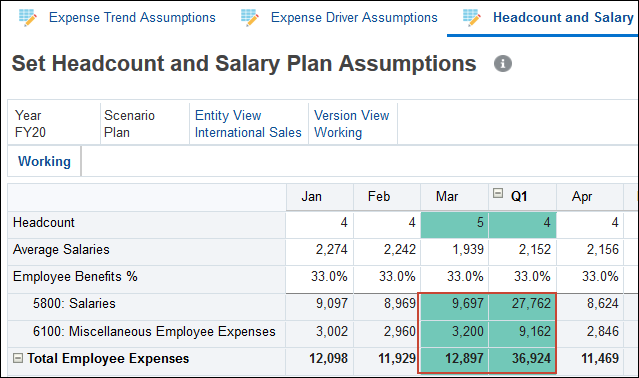Select the Headcount and Salary tab
Screen dimensions: 639x378
(563, 18)
